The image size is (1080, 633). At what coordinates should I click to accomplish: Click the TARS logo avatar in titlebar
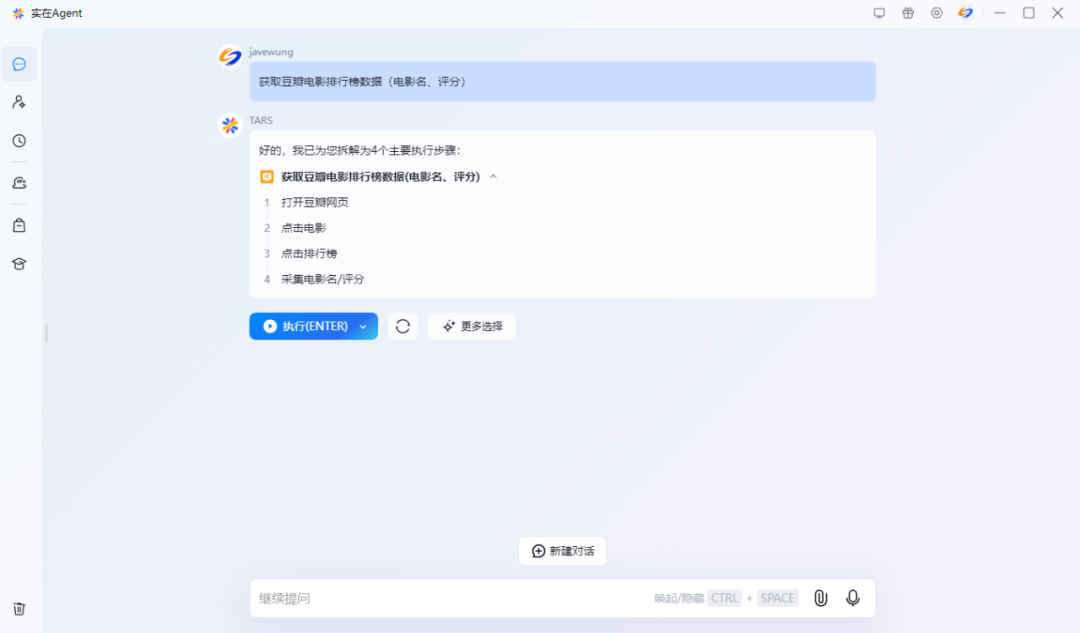pos(964,13)
